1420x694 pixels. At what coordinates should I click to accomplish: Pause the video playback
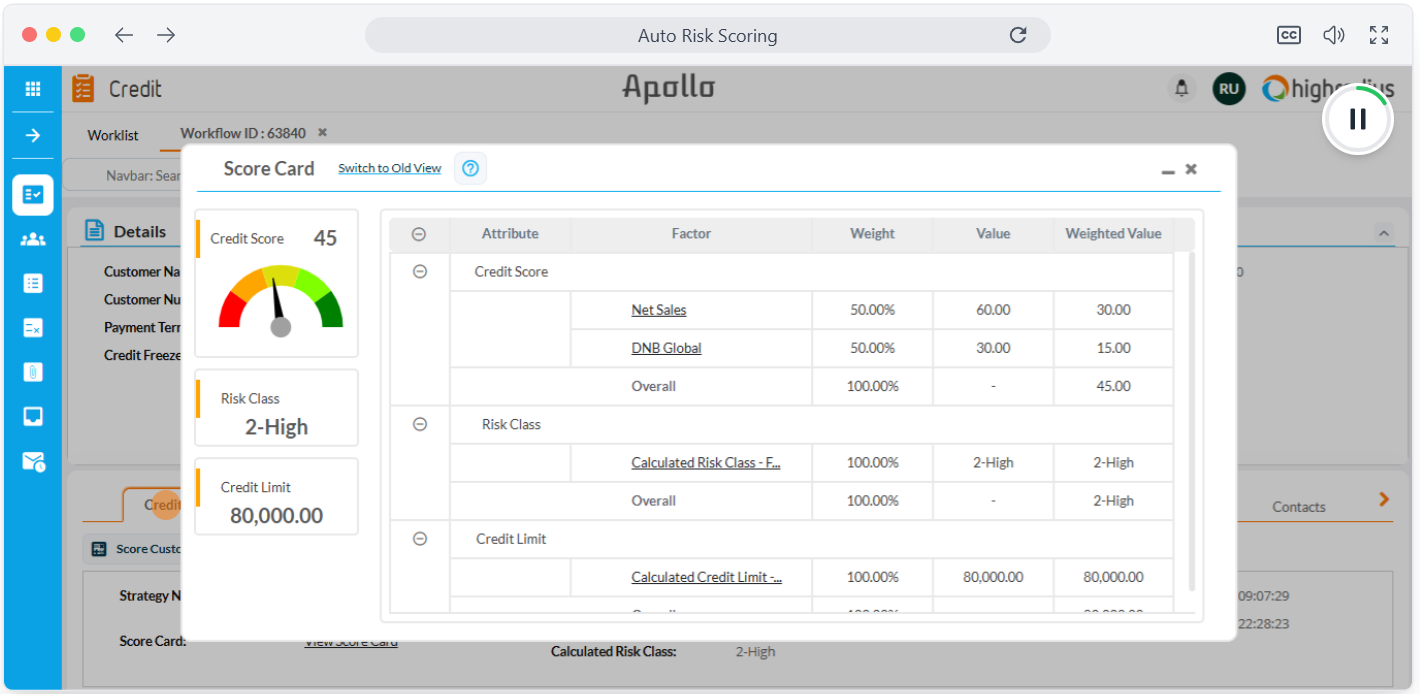(x=1358, y=119)
